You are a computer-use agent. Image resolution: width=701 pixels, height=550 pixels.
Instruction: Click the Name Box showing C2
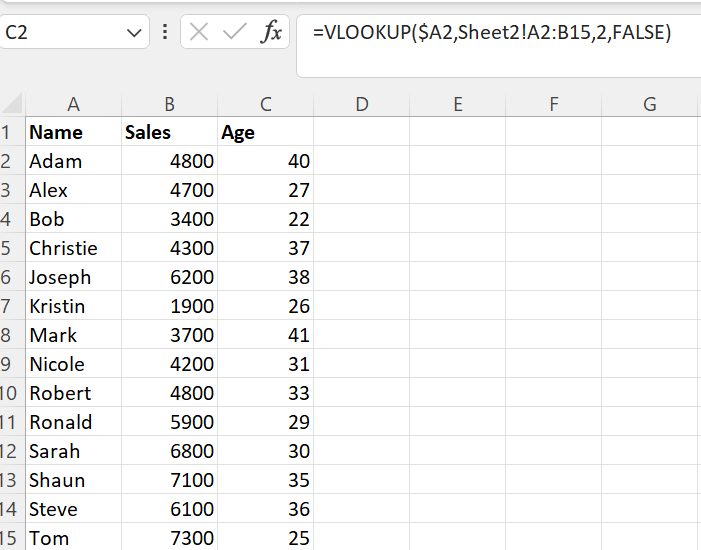point(74,32)
